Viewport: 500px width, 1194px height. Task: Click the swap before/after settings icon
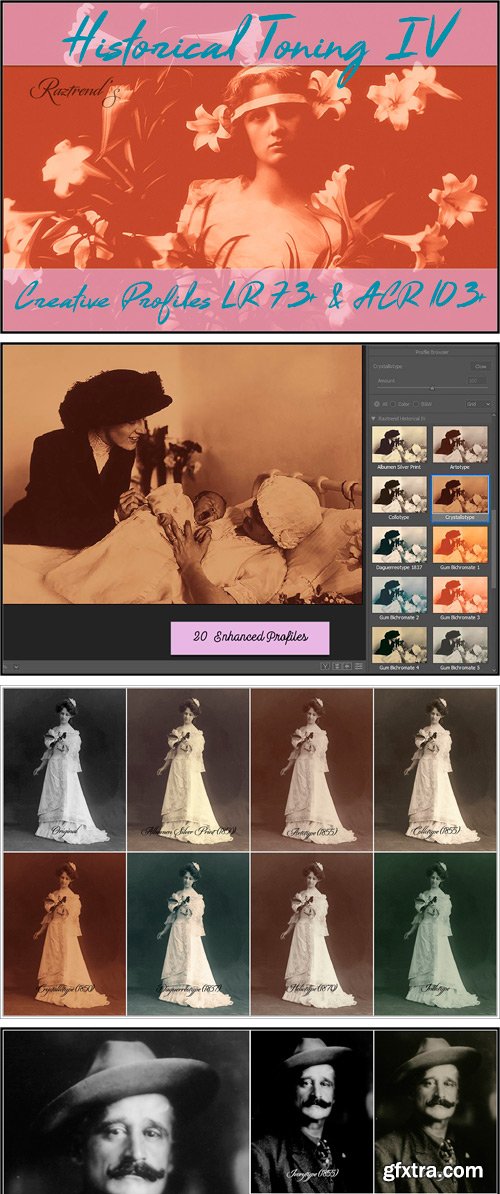336,666
